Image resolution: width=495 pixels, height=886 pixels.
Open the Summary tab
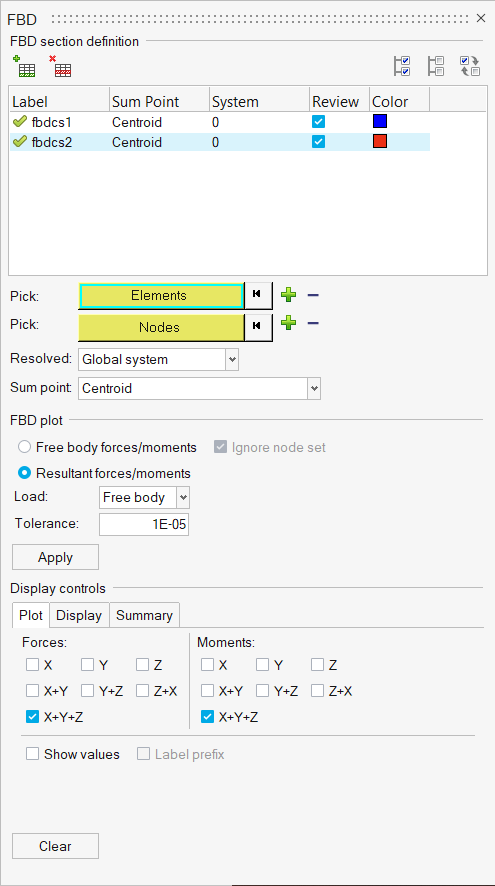(x=144, y=615)
